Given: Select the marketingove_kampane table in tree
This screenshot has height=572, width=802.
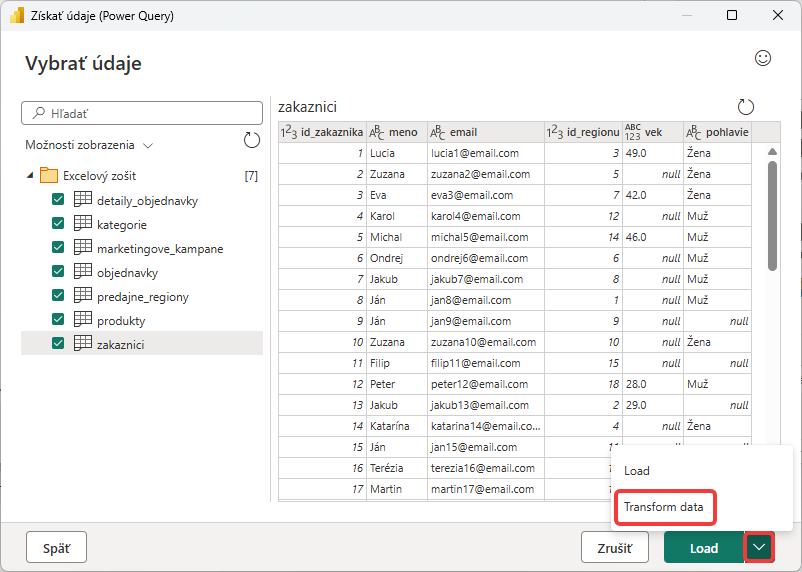Looking at the screenshot, I should point(160,249).
